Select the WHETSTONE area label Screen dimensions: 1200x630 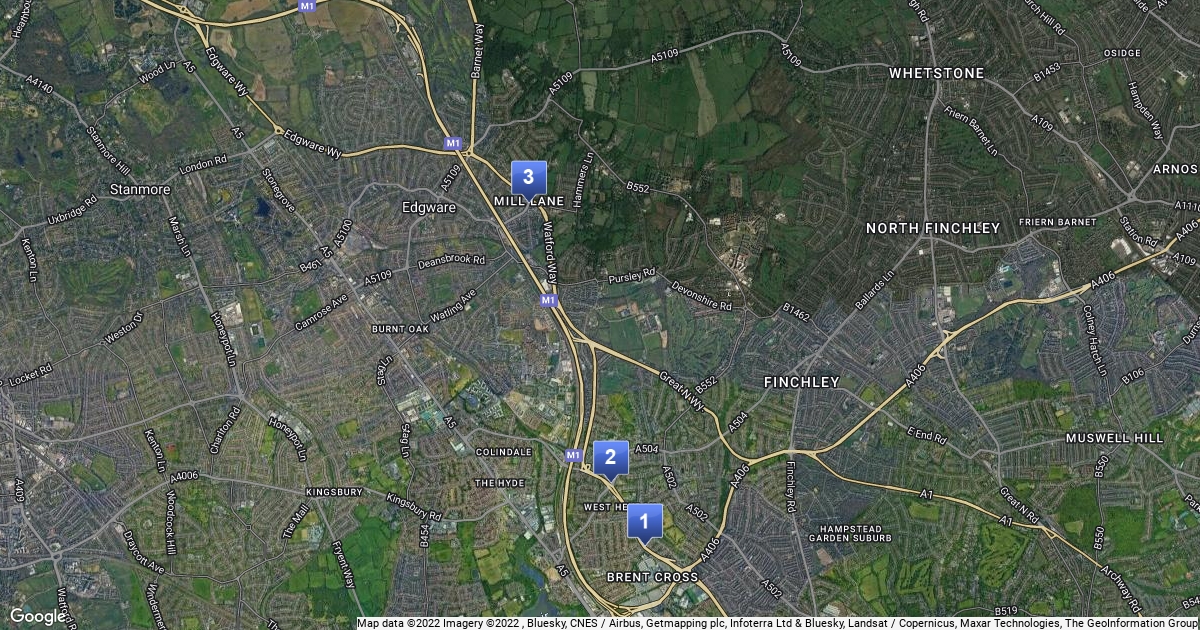pyautogui.click(x=936, y=73)
